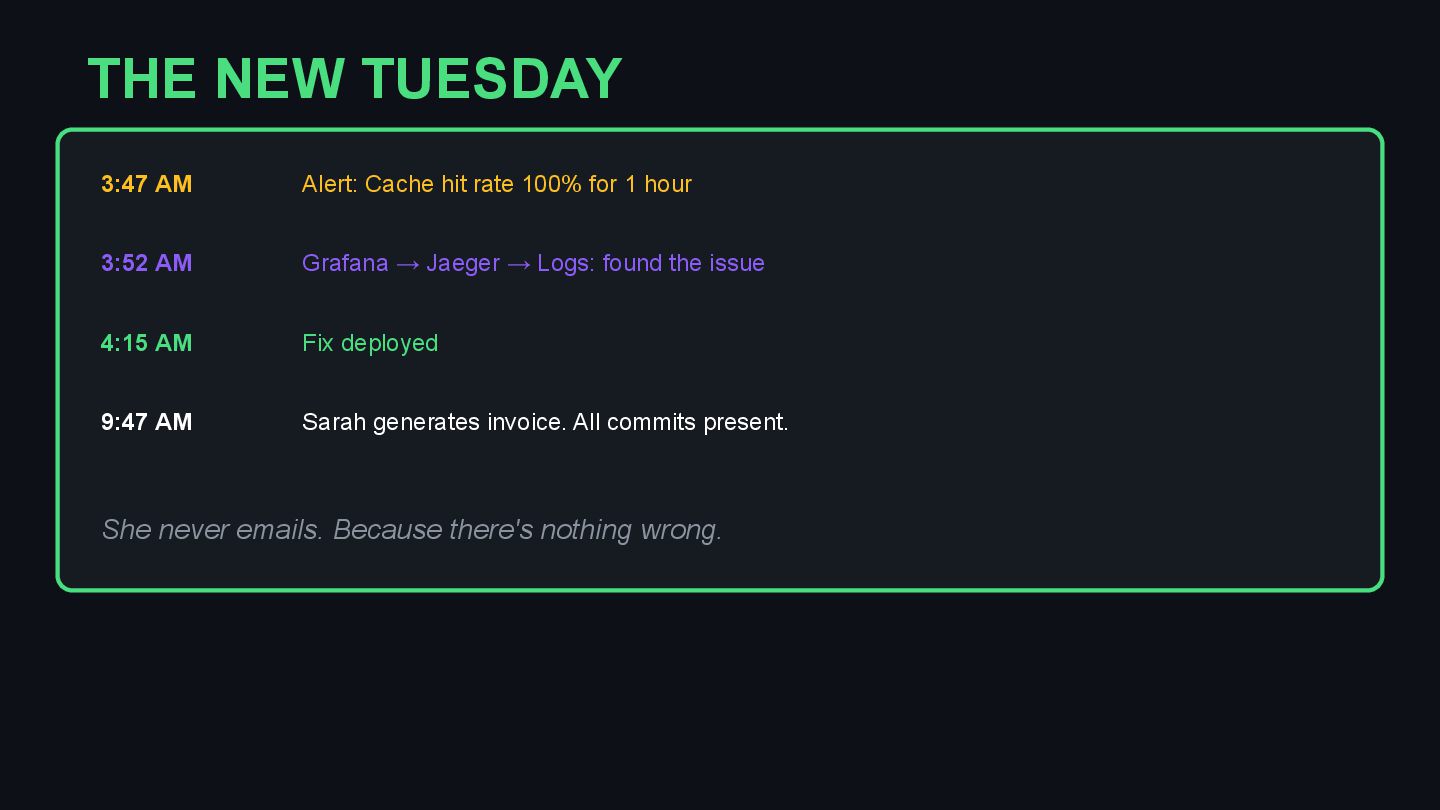Click the word "Jaeger"

463,263
